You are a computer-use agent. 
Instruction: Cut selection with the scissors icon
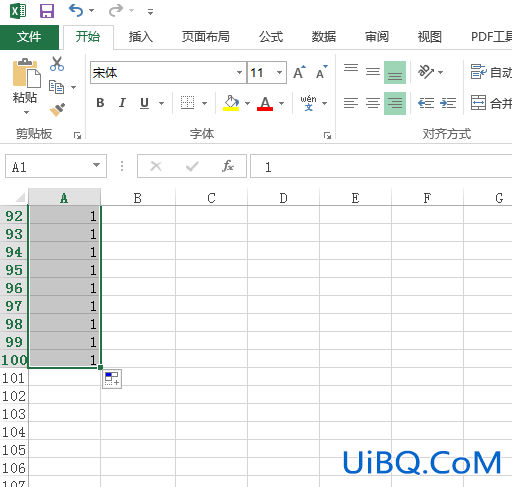[x=57, y=64]
